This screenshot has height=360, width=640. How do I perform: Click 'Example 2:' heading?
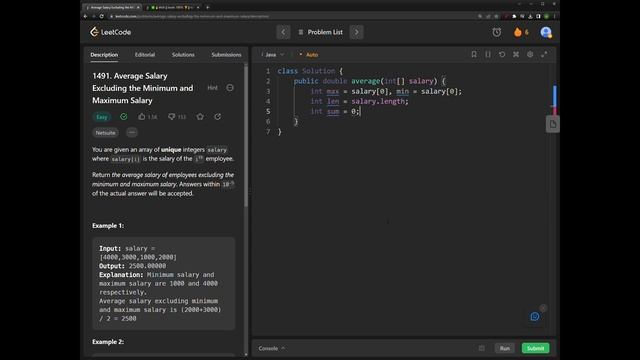108,342
